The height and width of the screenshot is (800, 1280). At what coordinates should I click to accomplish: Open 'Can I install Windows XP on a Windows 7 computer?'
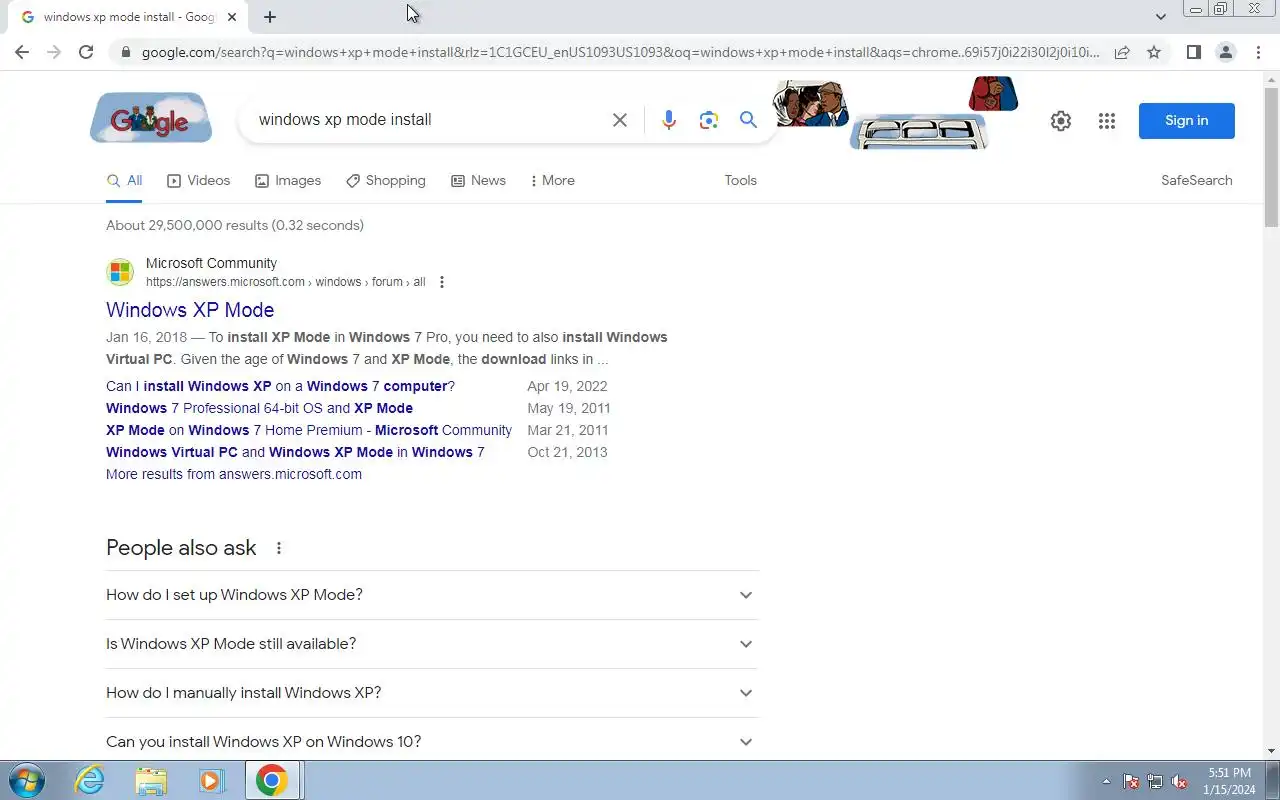tap(280, 386)
